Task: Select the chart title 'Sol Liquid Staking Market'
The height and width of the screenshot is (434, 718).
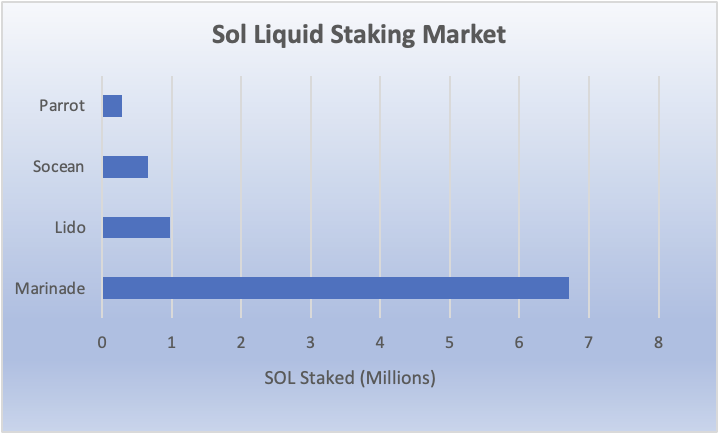Action: point(359,35)
